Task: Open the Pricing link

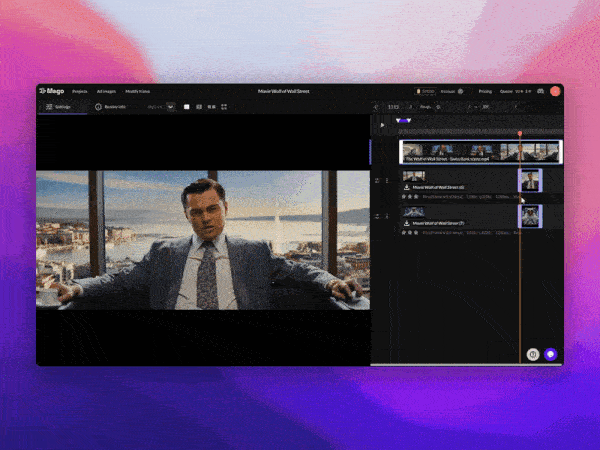Action: click(x=485, y=91)
